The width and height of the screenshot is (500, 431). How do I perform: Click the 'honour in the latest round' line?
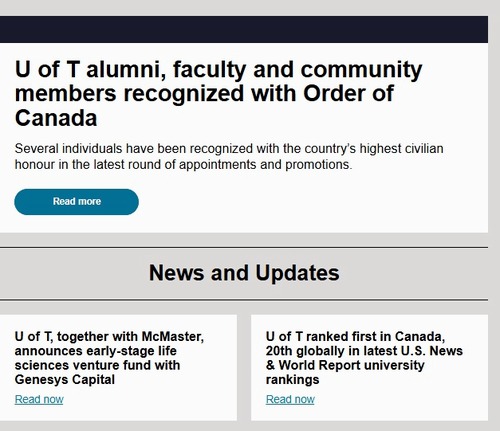pos(183,164)
